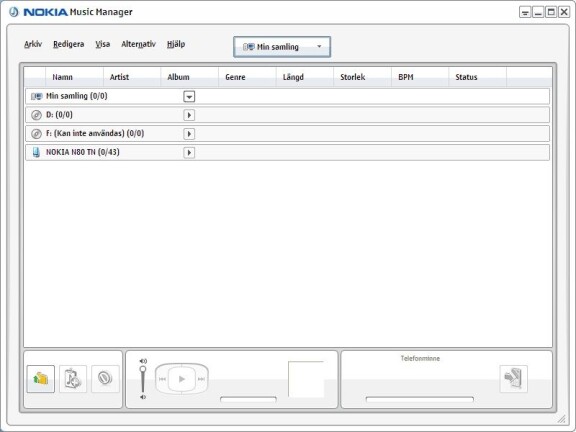
Task: Click the volume up speaker icon
Action: pos(143,361)
